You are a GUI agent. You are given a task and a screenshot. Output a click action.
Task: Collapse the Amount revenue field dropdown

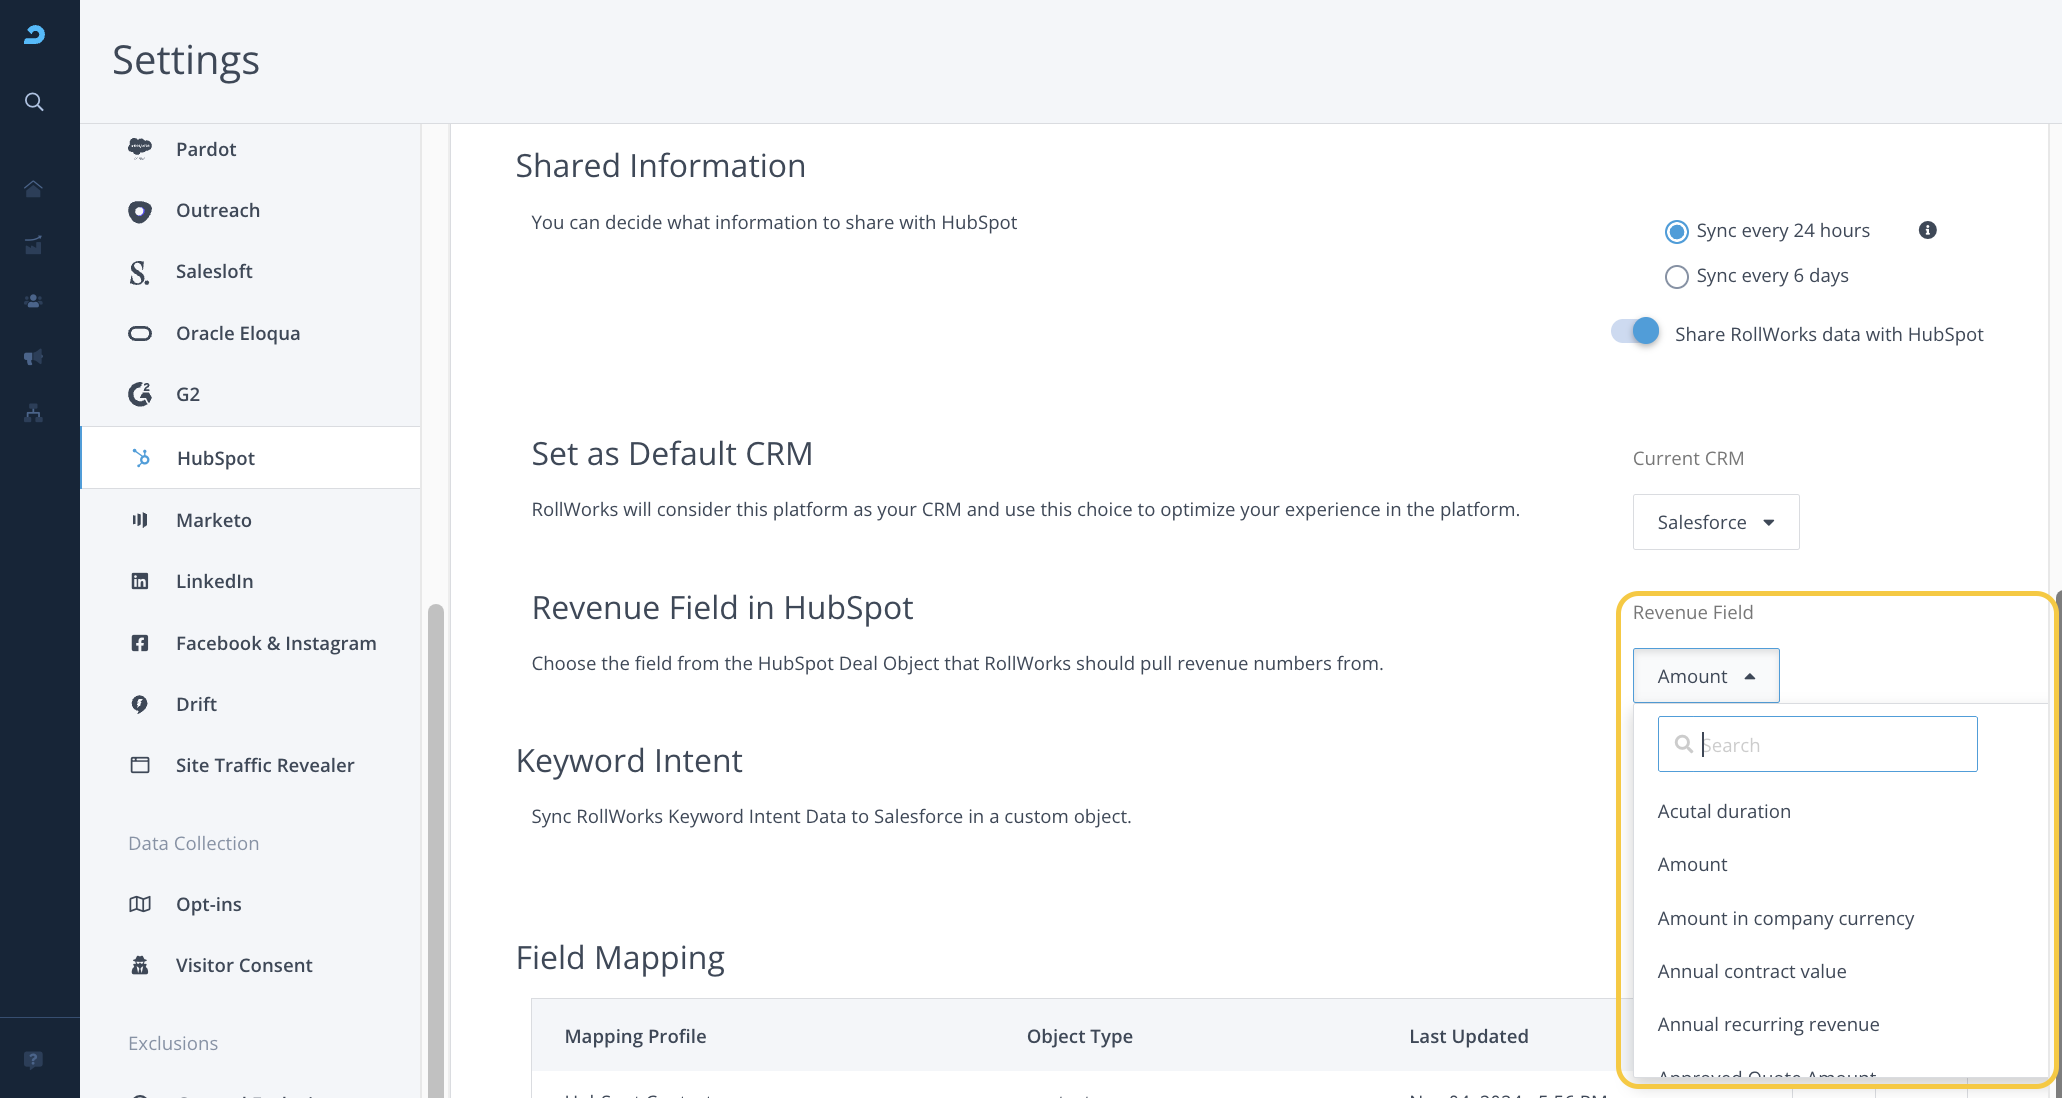1705,676
